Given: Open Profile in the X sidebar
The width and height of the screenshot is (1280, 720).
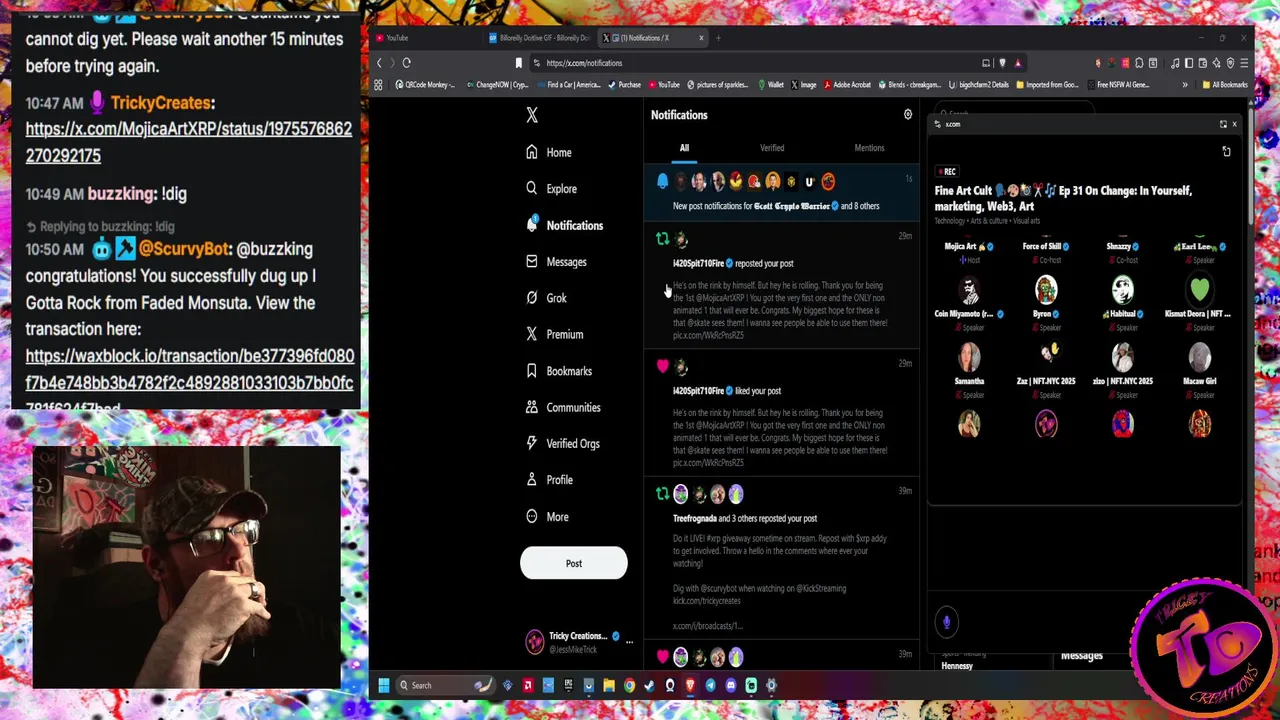Looking at the screenshot, I should tap(549, 479).
